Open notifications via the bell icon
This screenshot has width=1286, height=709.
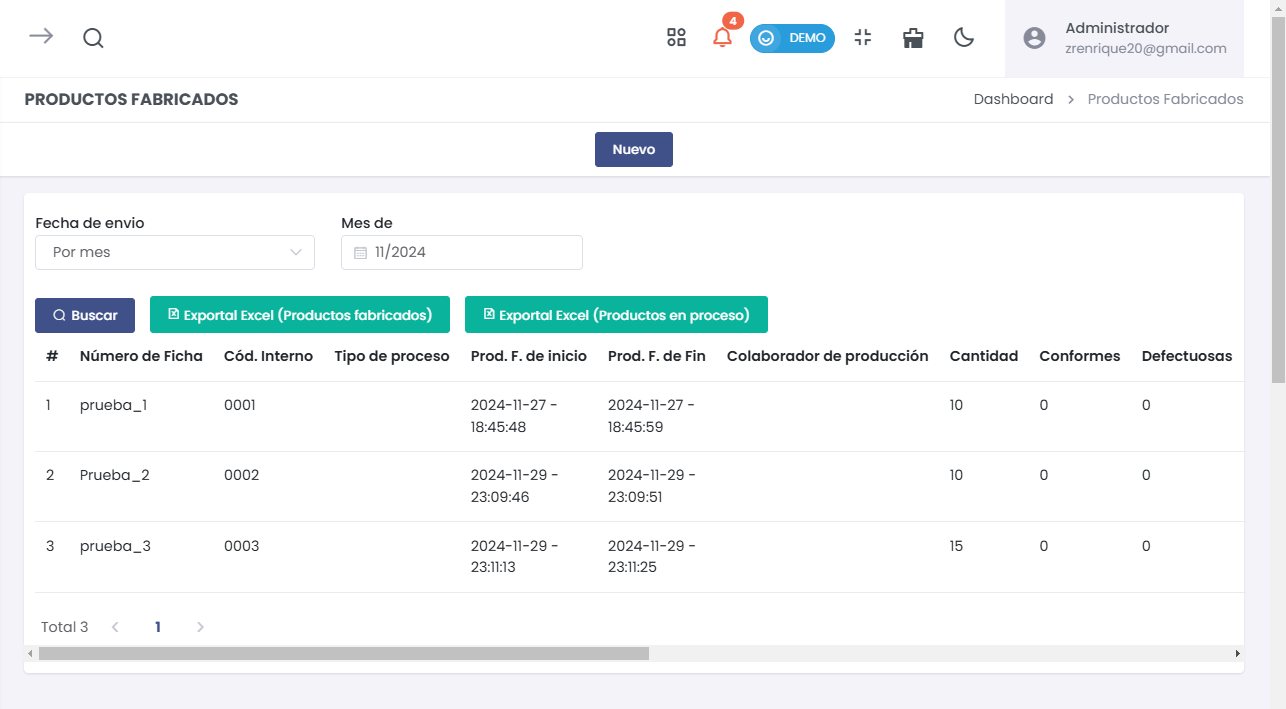click(722, 37)
